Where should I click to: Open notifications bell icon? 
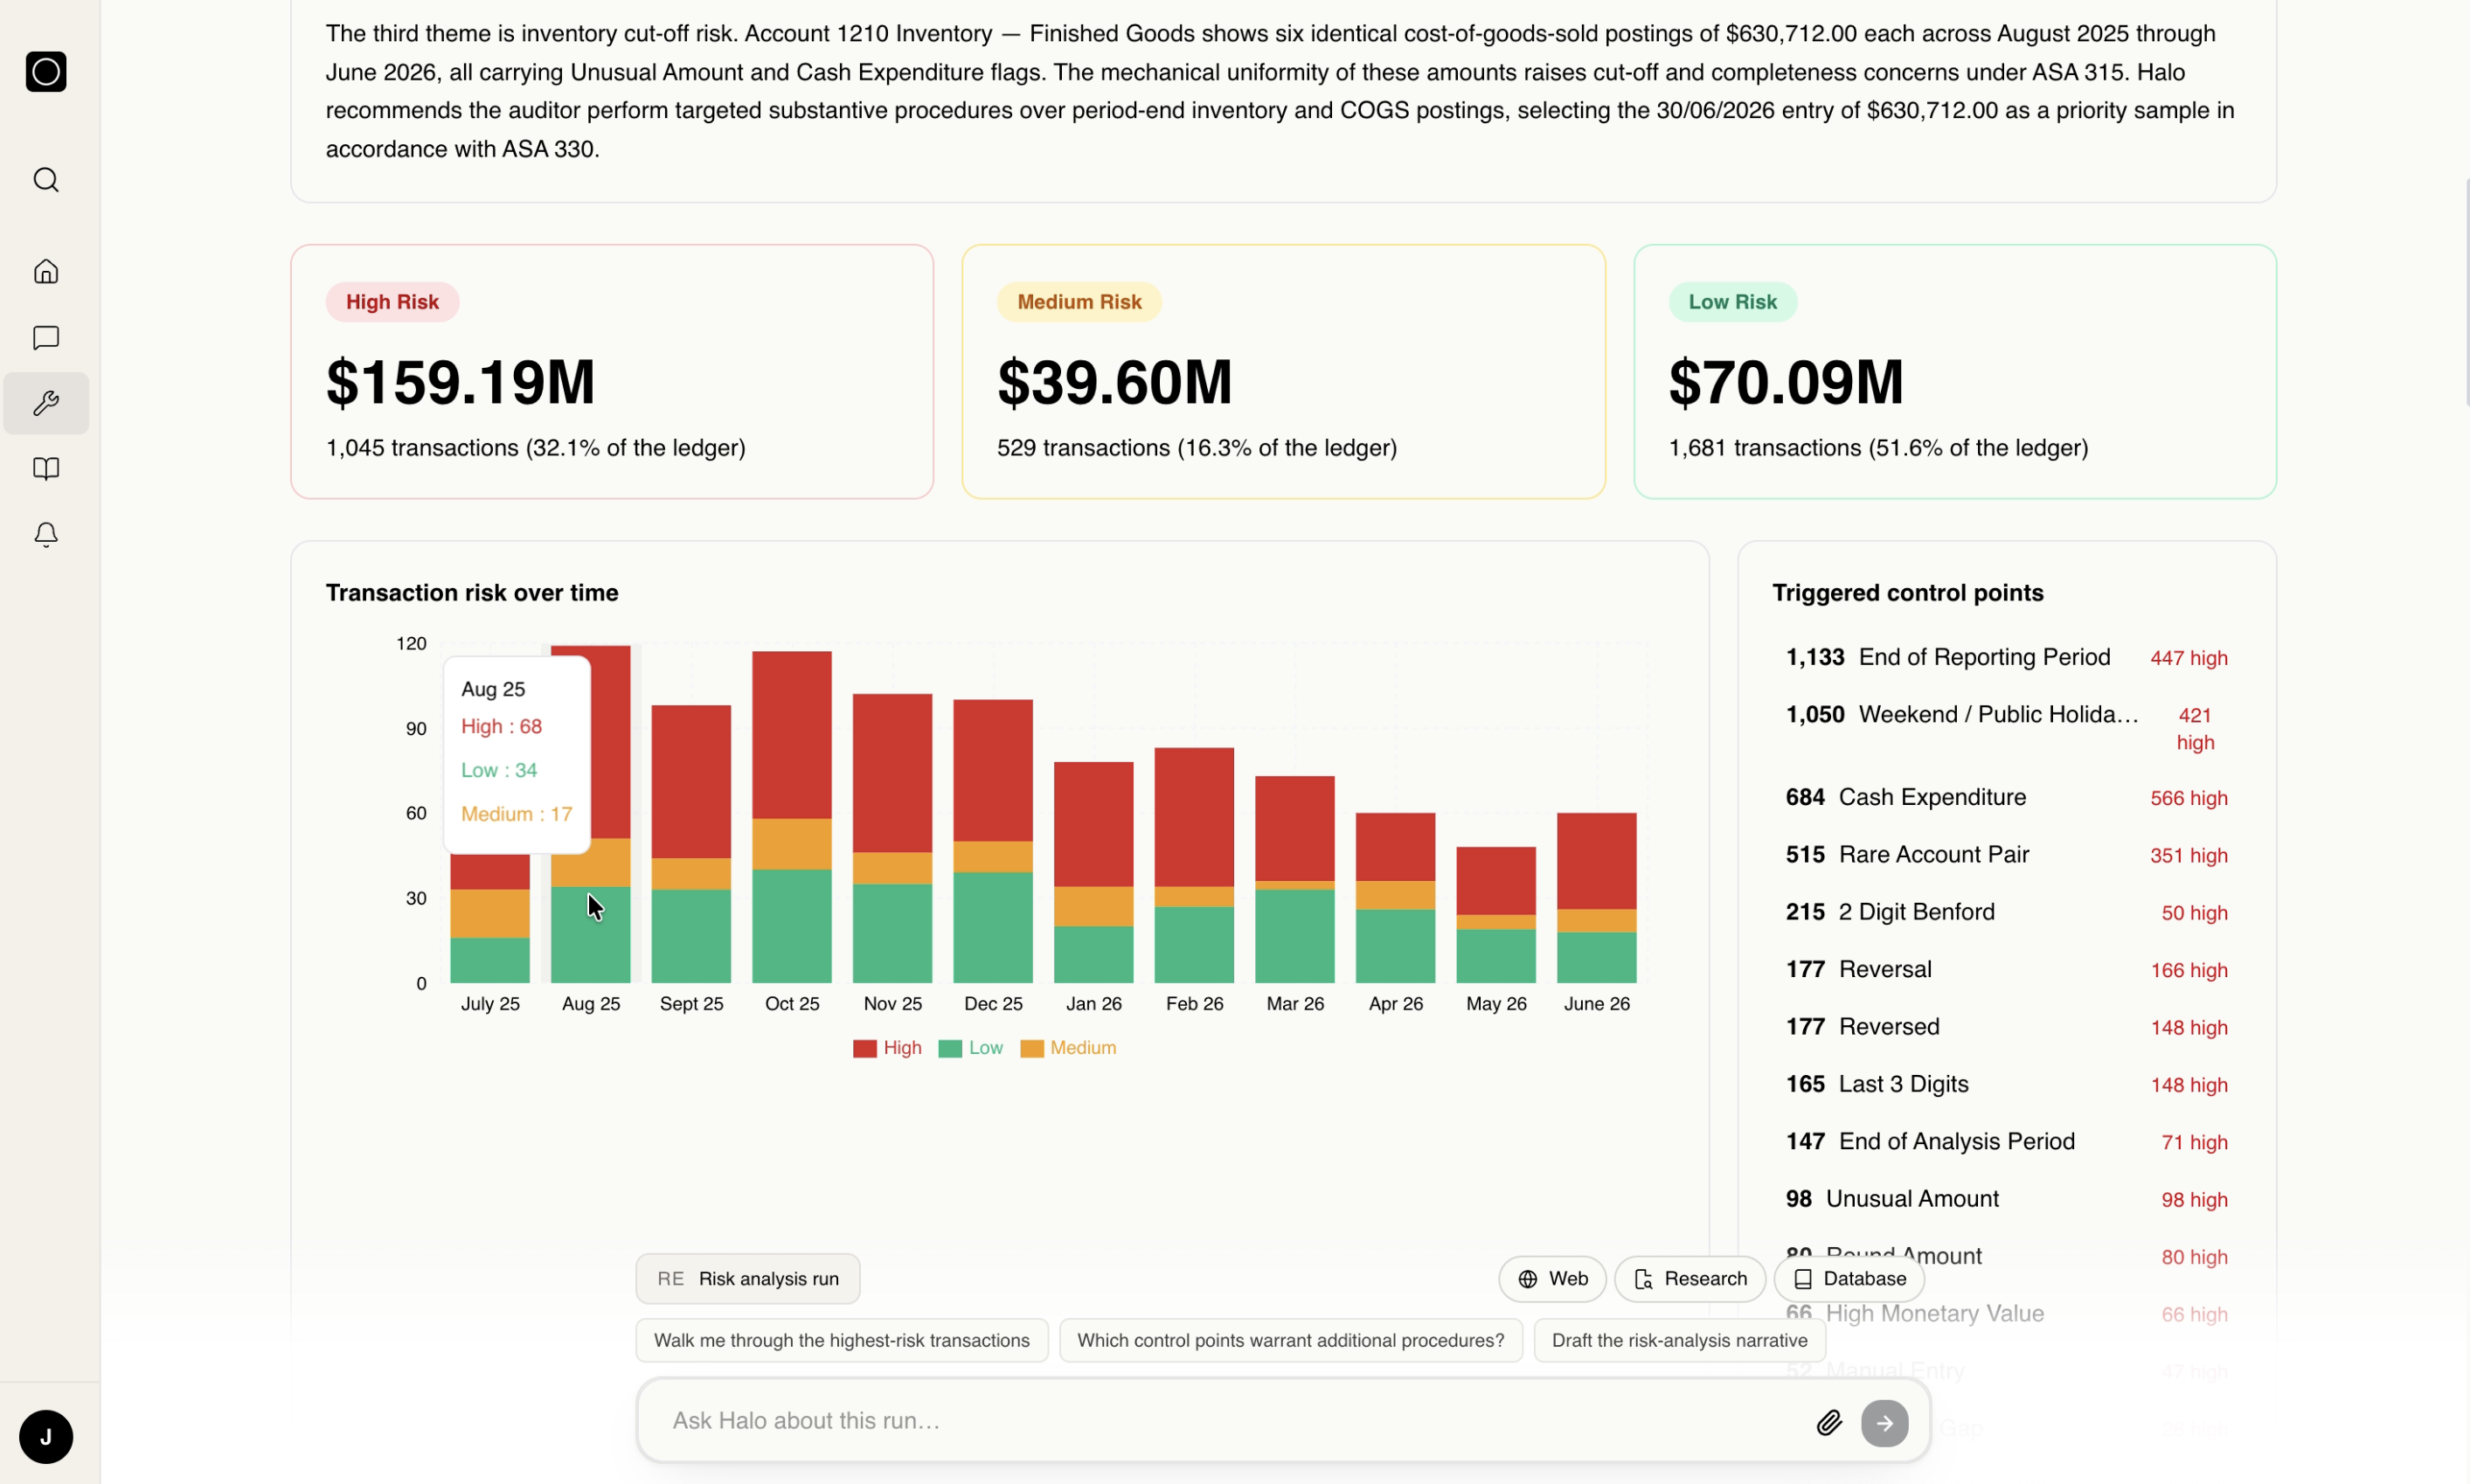click(x=46, y=535)
